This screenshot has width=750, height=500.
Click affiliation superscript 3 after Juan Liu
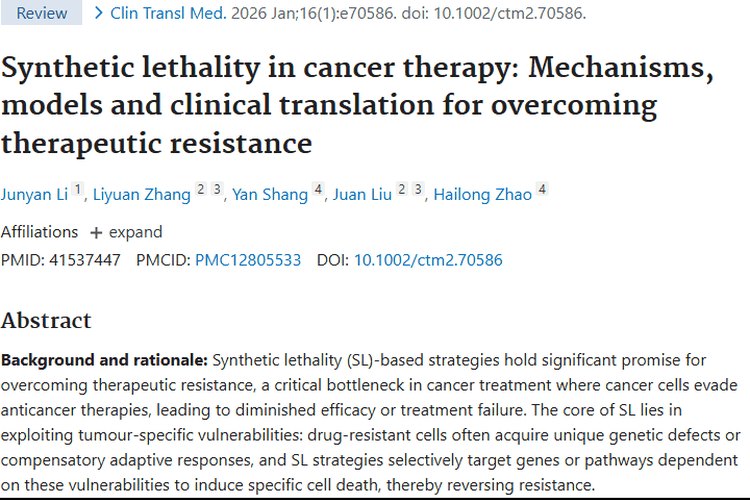tap(419, 189)
